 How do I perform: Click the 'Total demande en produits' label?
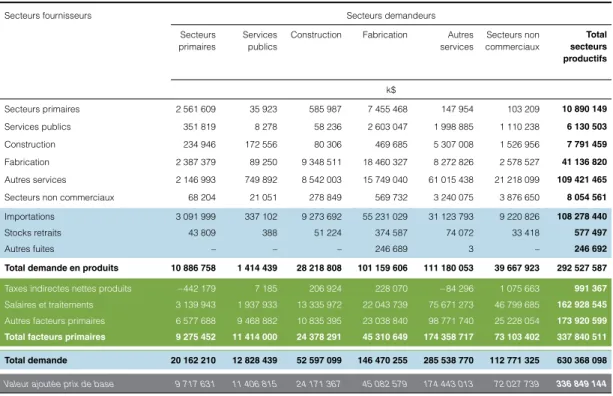click(61, 268)
